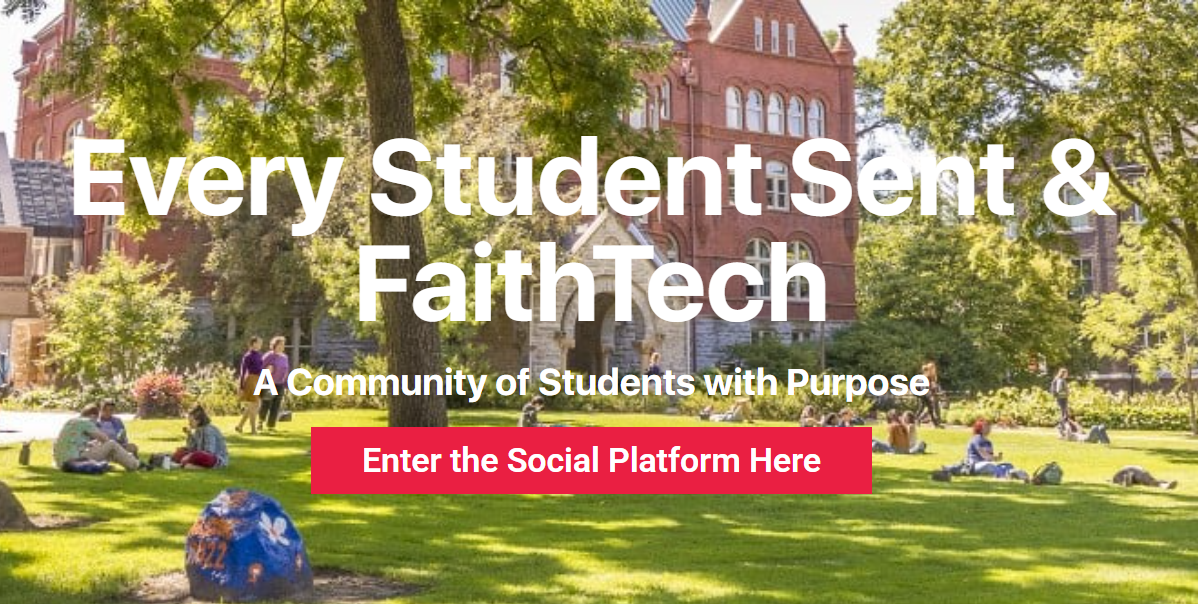Click the word FaithTech in the heading
Image resolution: width=1198 pixels, height=604 pixels.
coord(591,282)
